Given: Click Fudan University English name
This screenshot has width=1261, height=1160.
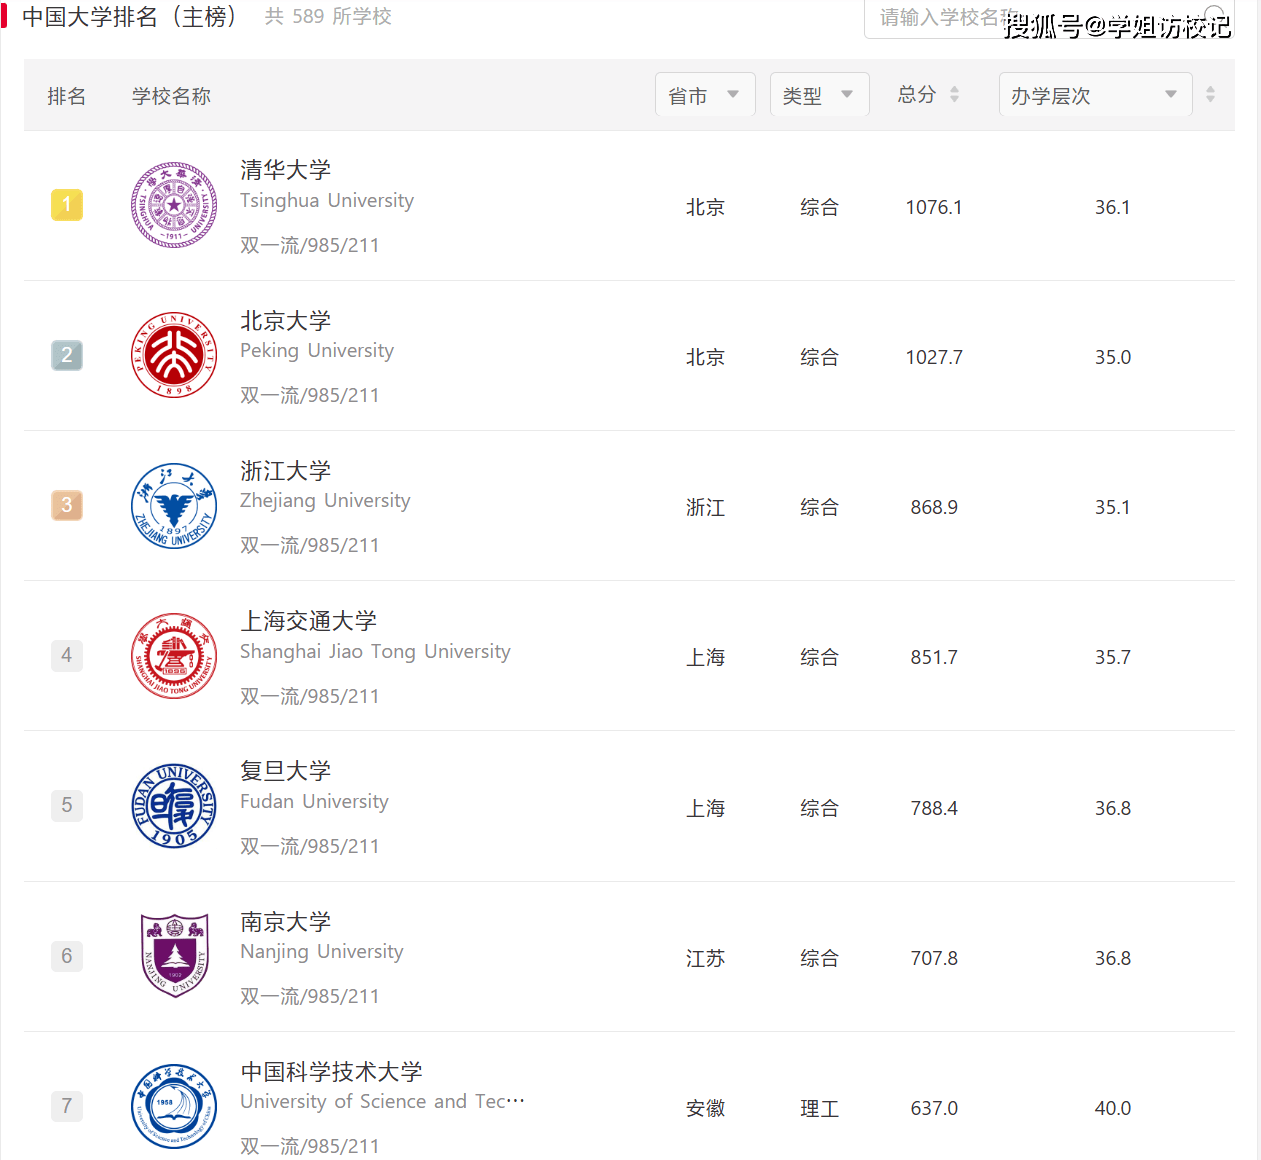Looking at the screenshot, I should click(314, 802).
